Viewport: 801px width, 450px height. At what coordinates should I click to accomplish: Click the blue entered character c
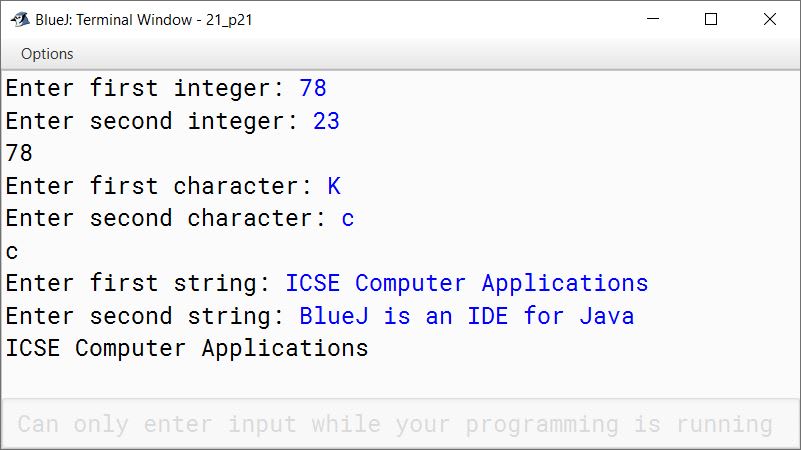347,219
